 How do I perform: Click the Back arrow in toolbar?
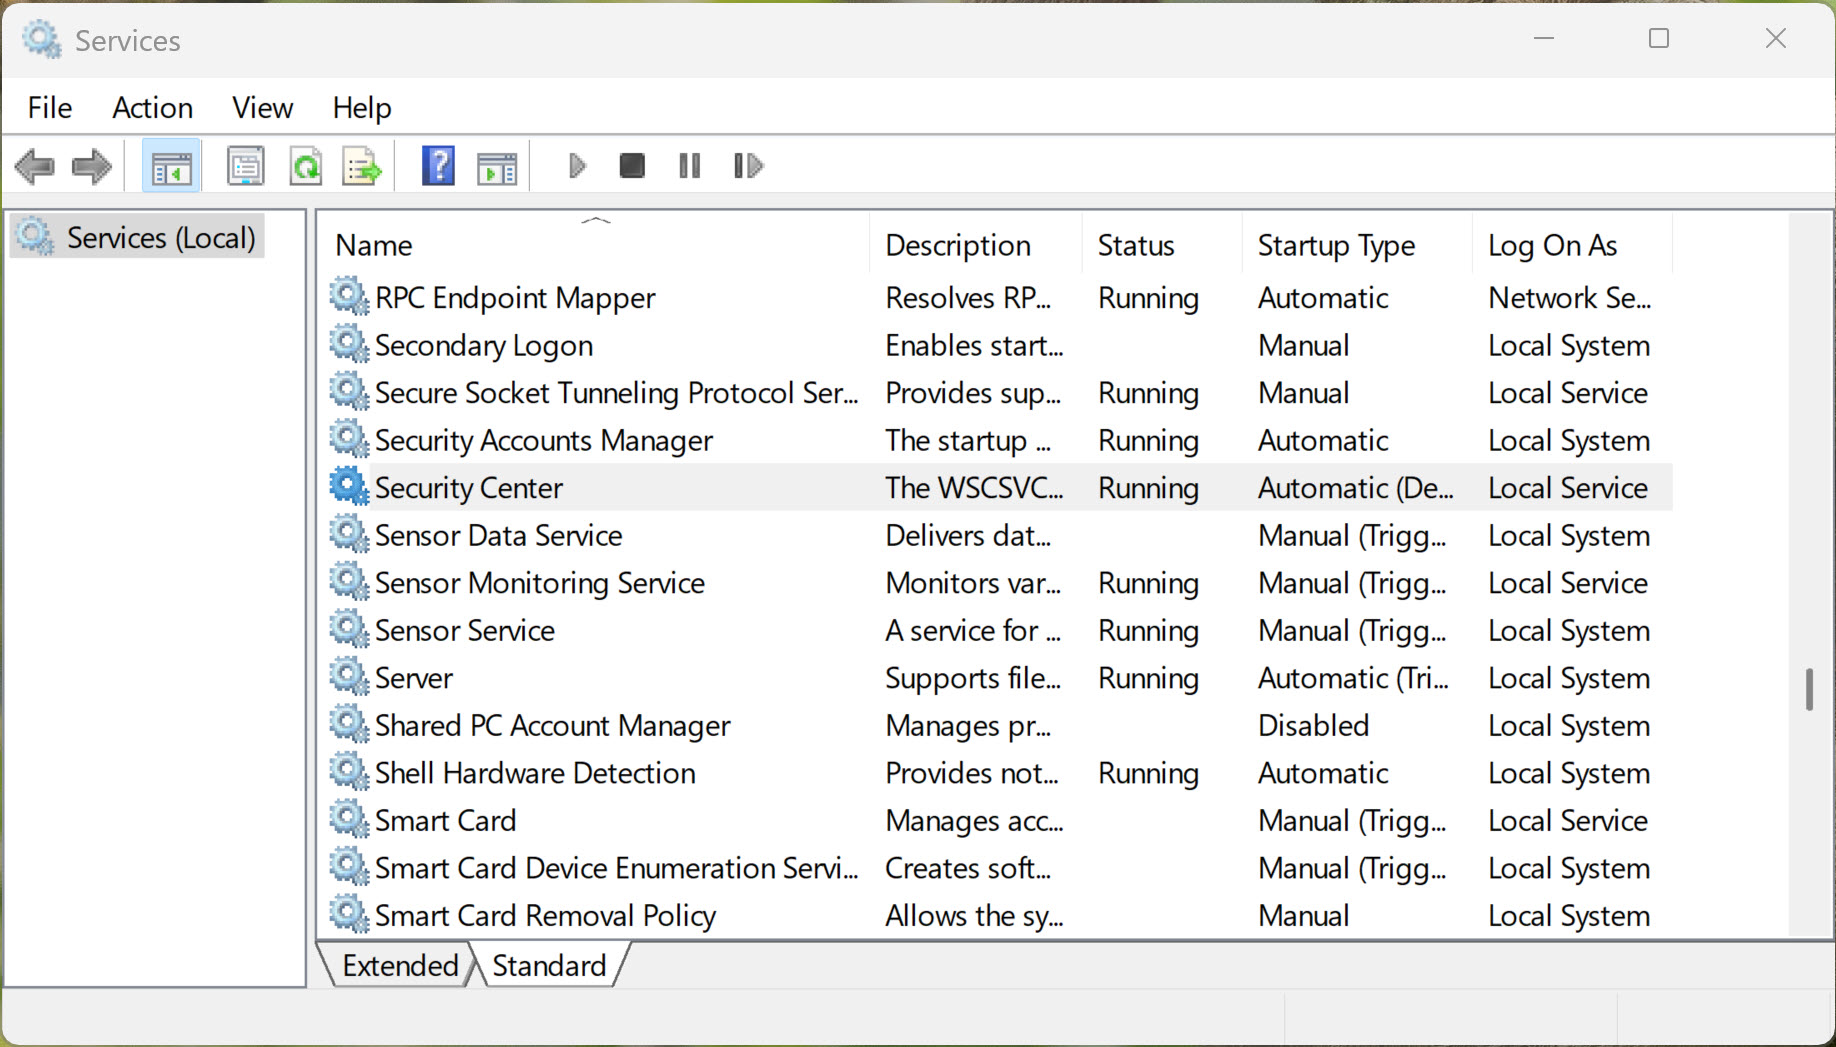point(35,166)
